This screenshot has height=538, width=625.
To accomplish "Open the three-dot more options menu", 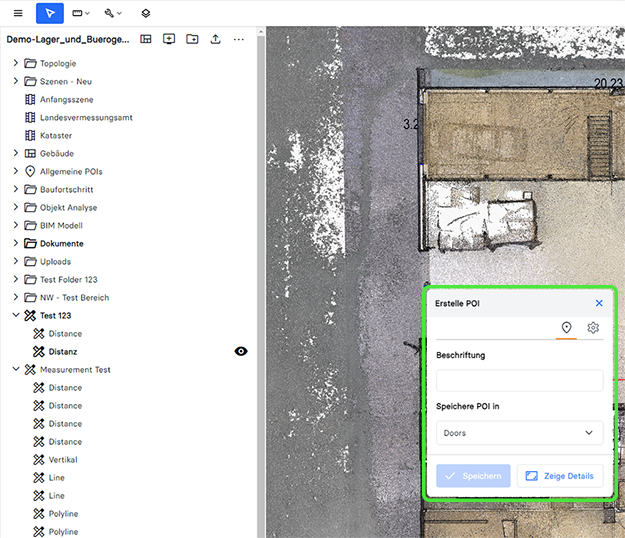I will 238,39.
